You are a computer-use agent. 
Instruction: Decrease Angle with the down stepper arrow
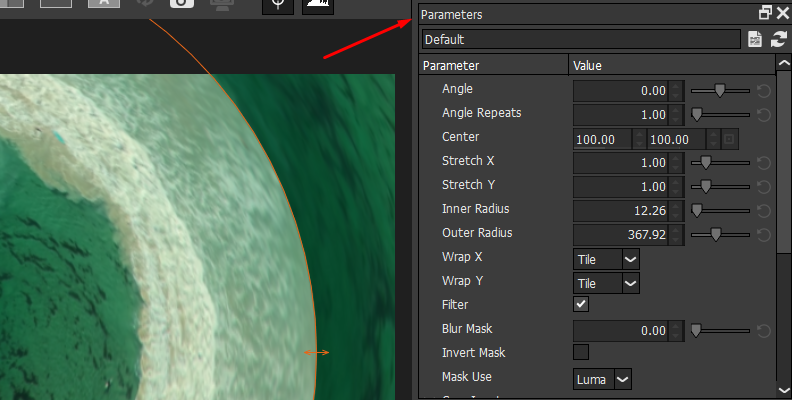pyautogui.click(x=676, y=95)
